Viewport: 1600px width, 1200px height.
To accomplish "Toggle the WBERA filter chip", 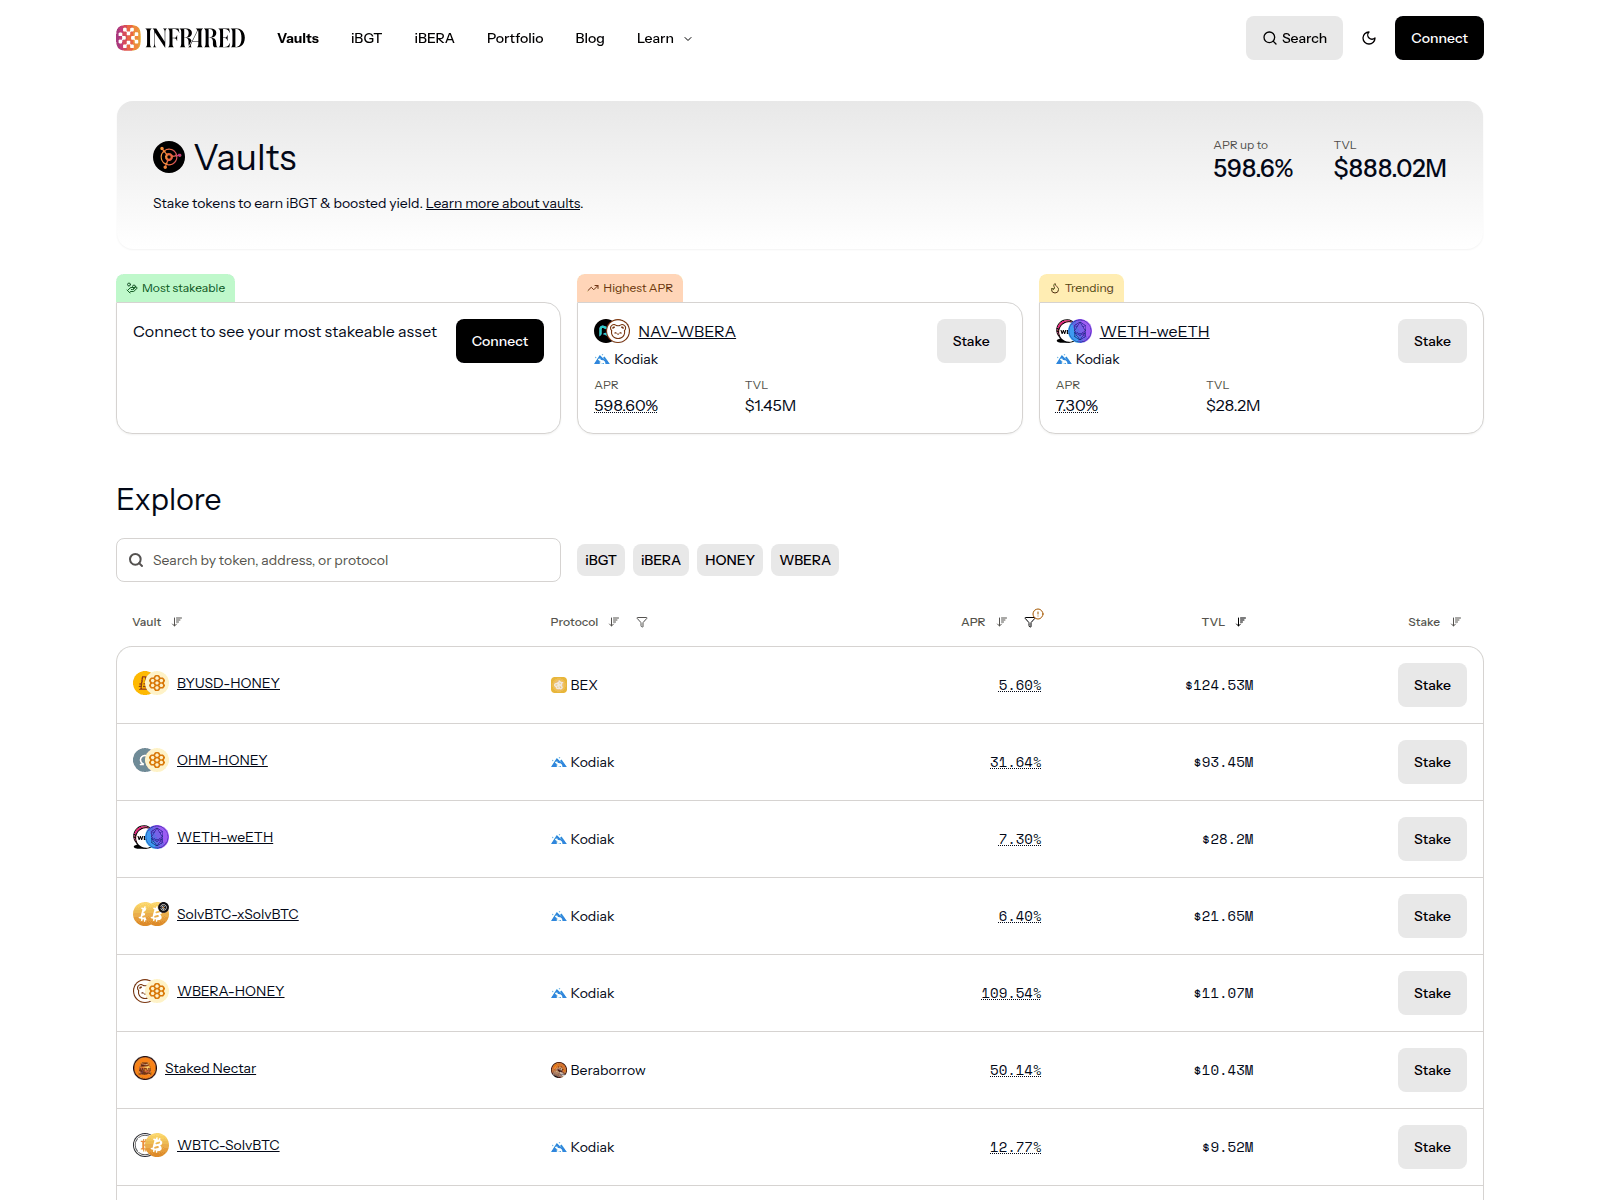I will [x=805, y=560].
